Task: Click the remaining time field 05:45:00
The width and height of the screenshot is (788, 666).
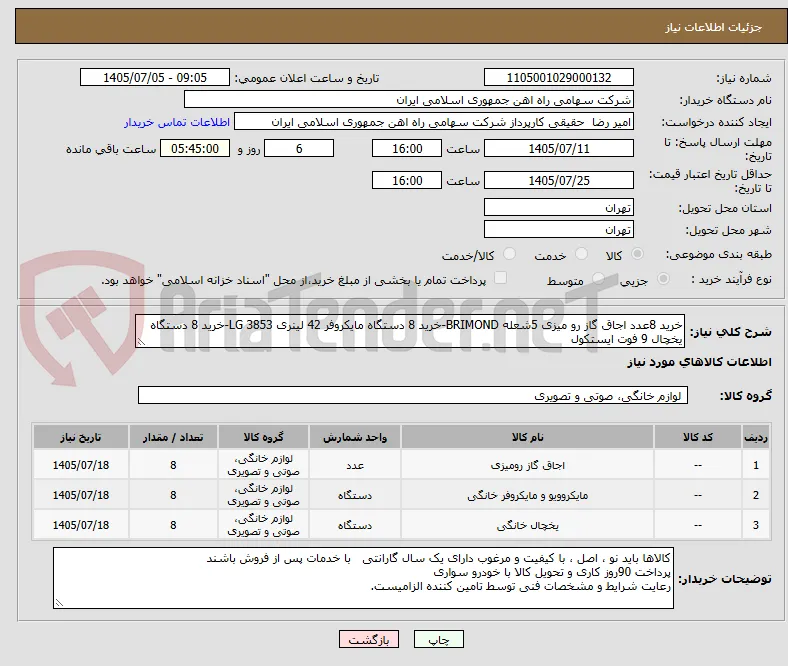Action: tap(195, 149)
